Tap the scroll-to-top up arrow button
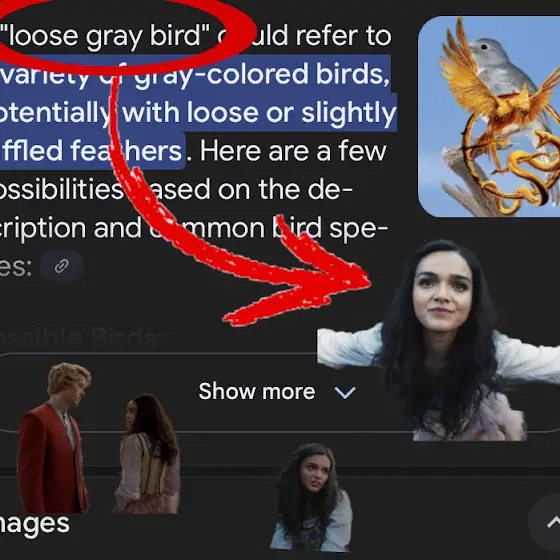This screenshot has width=560, height=560. [x=550, y=522]
